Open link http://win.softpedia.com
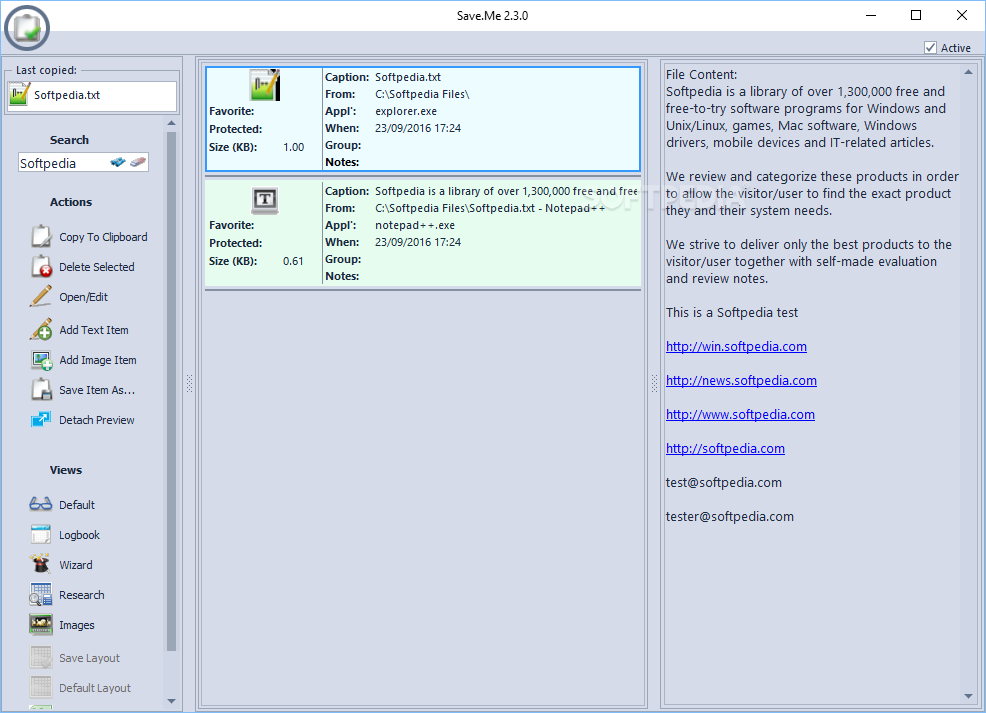Image resolution: width=986 pixels, height=713 pixels. point(736,346)
